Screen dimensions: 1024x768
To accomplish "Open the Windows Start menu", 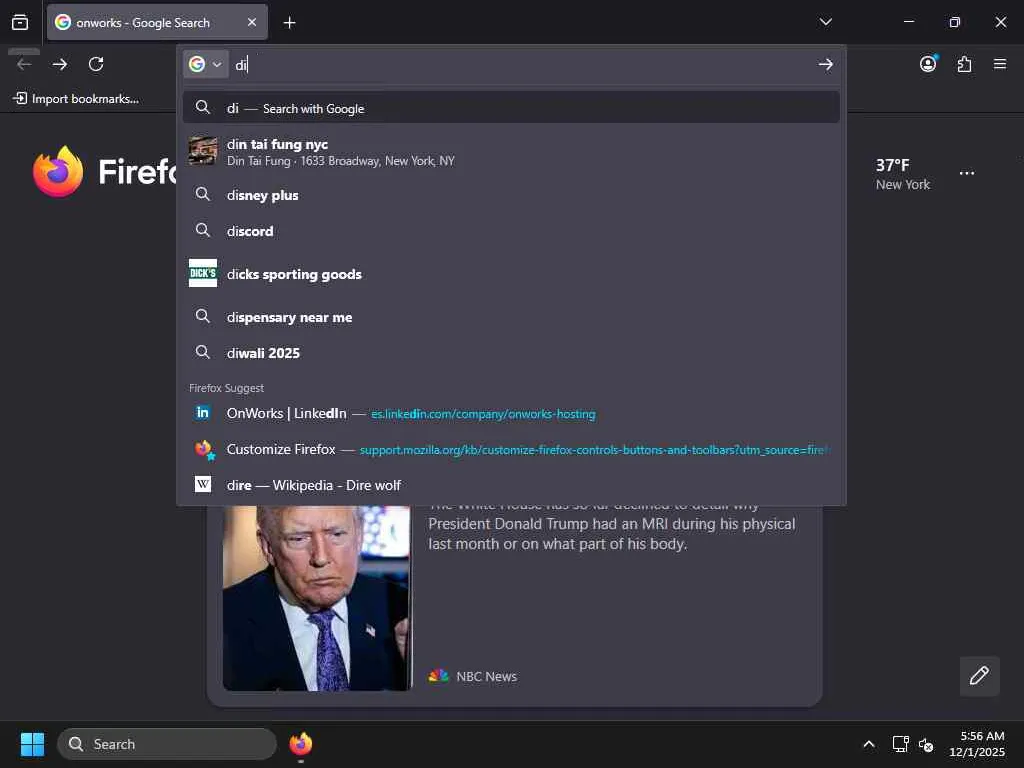I will click(32, 744).
